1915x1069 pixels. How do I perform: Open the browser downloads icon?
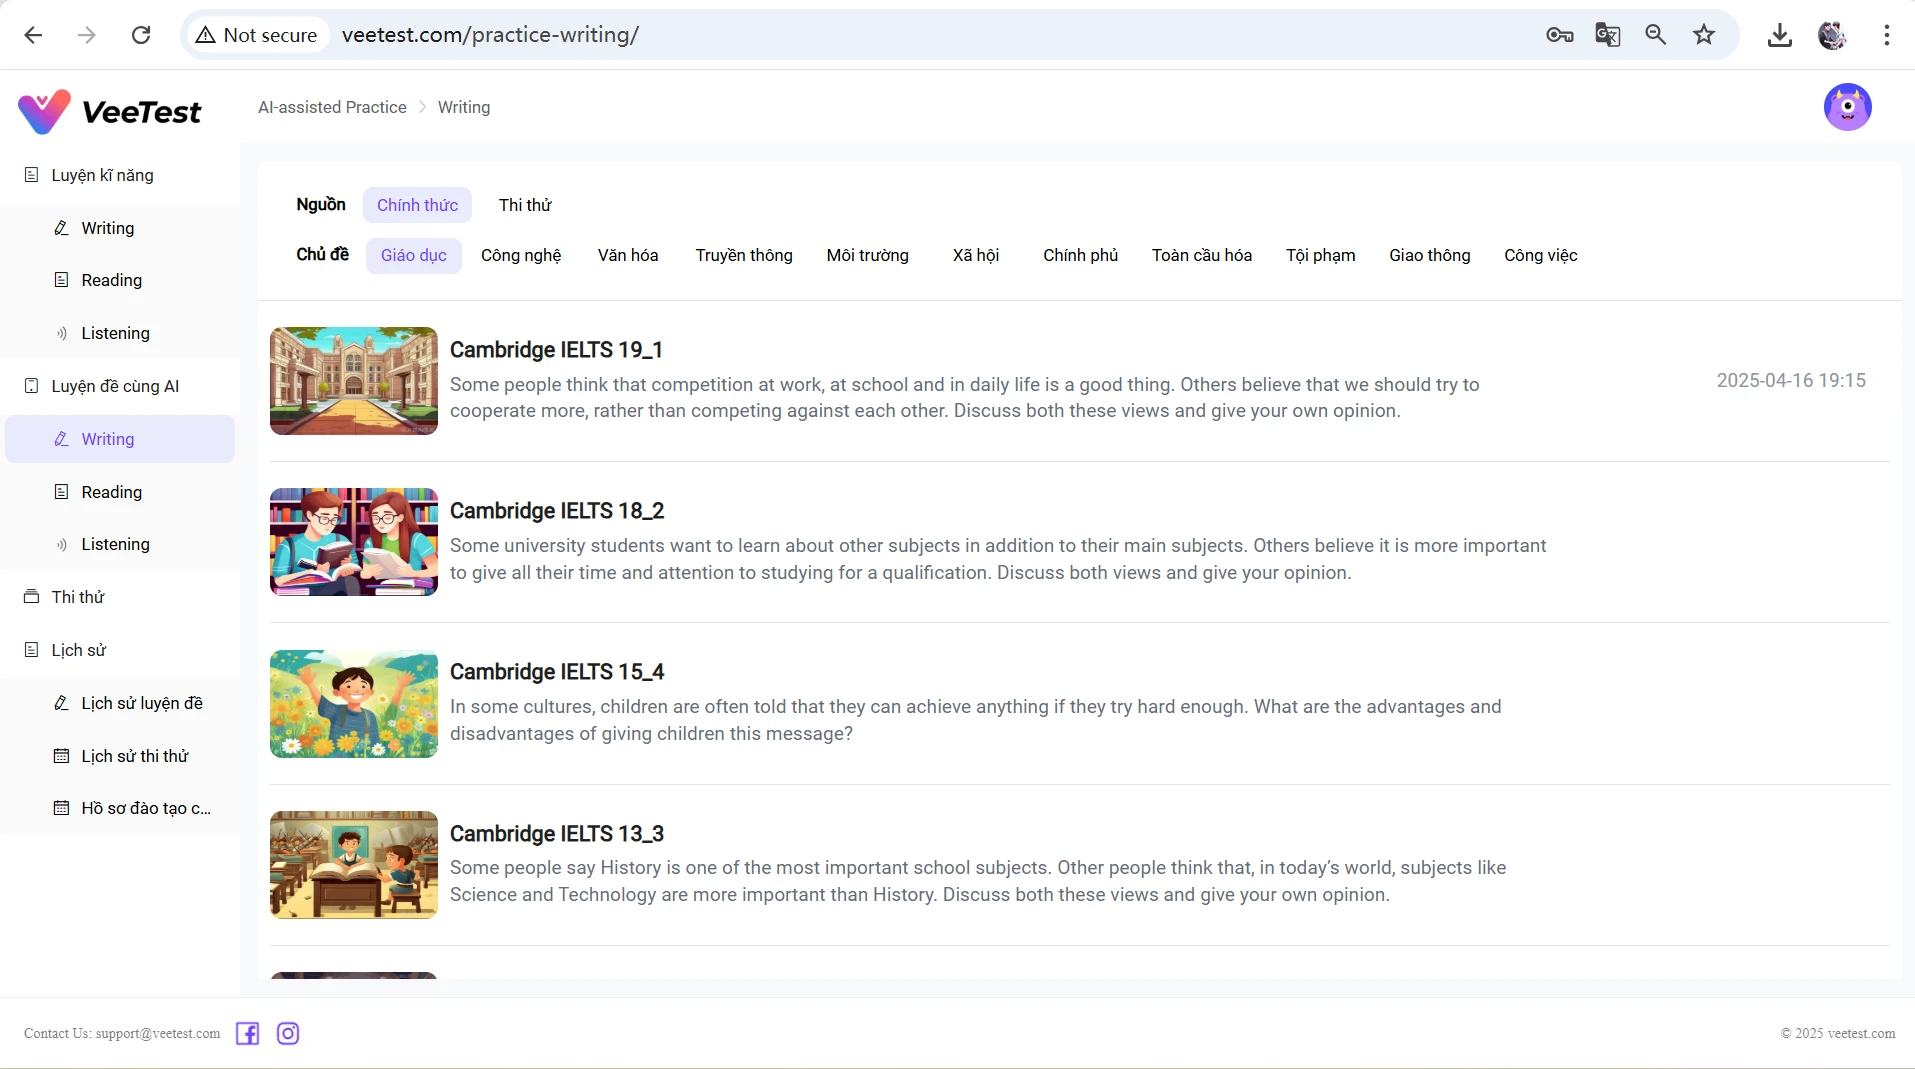pyautogui.click(x=1780, y=35)
